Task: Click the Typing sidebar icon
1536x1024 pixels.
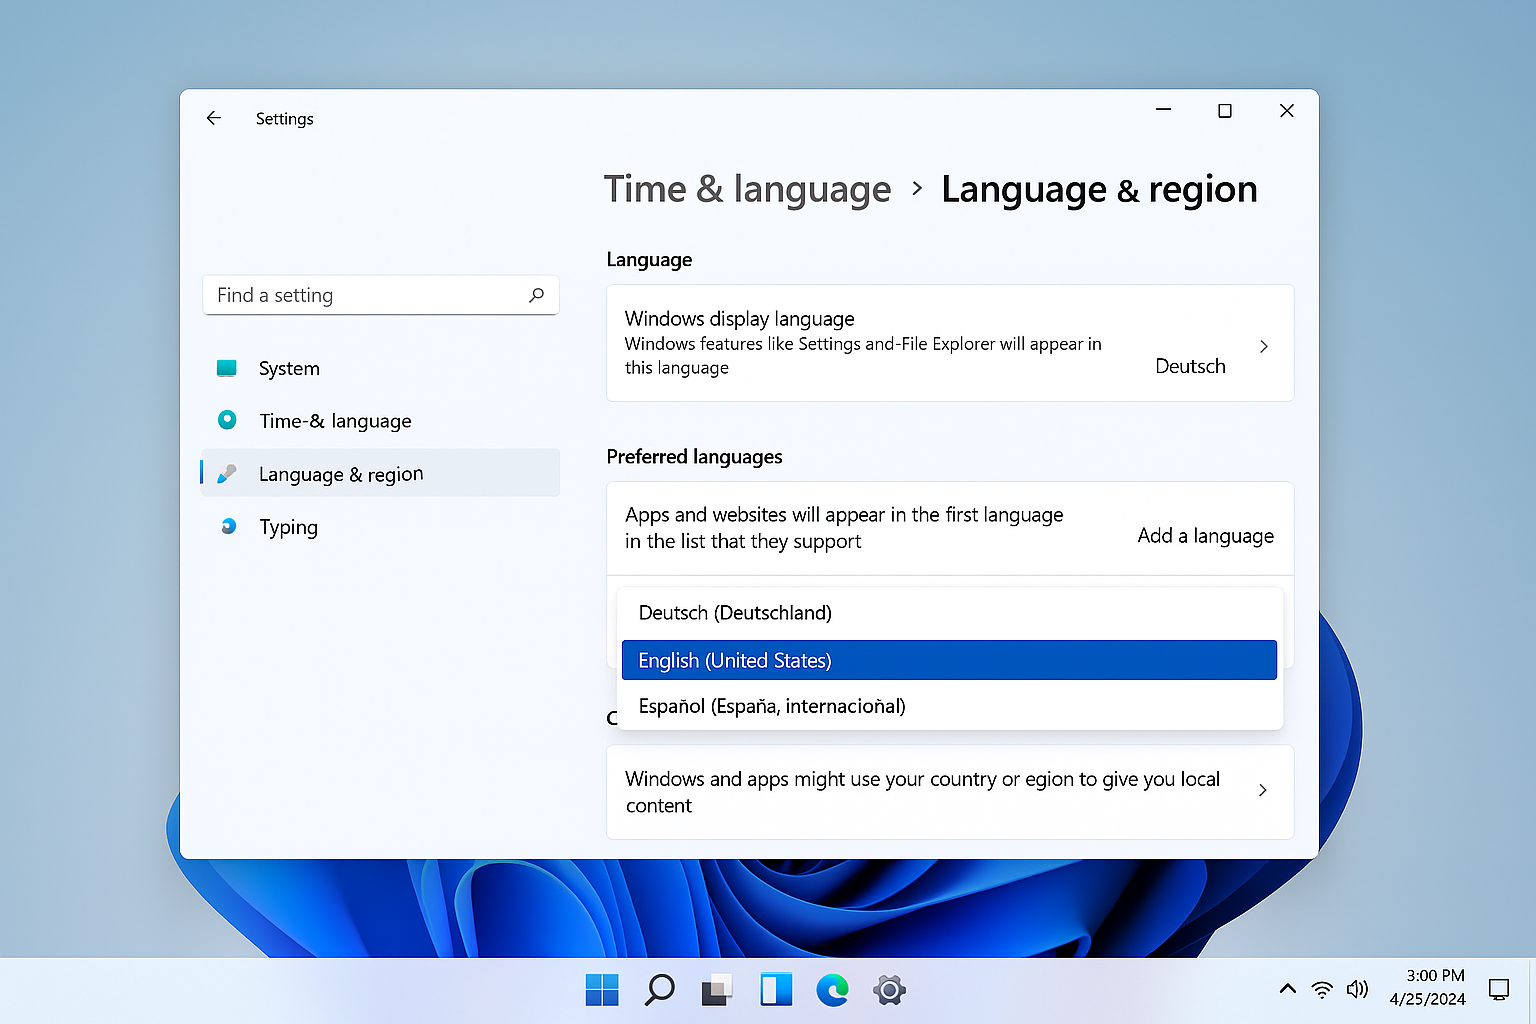Action: (228, 526)
